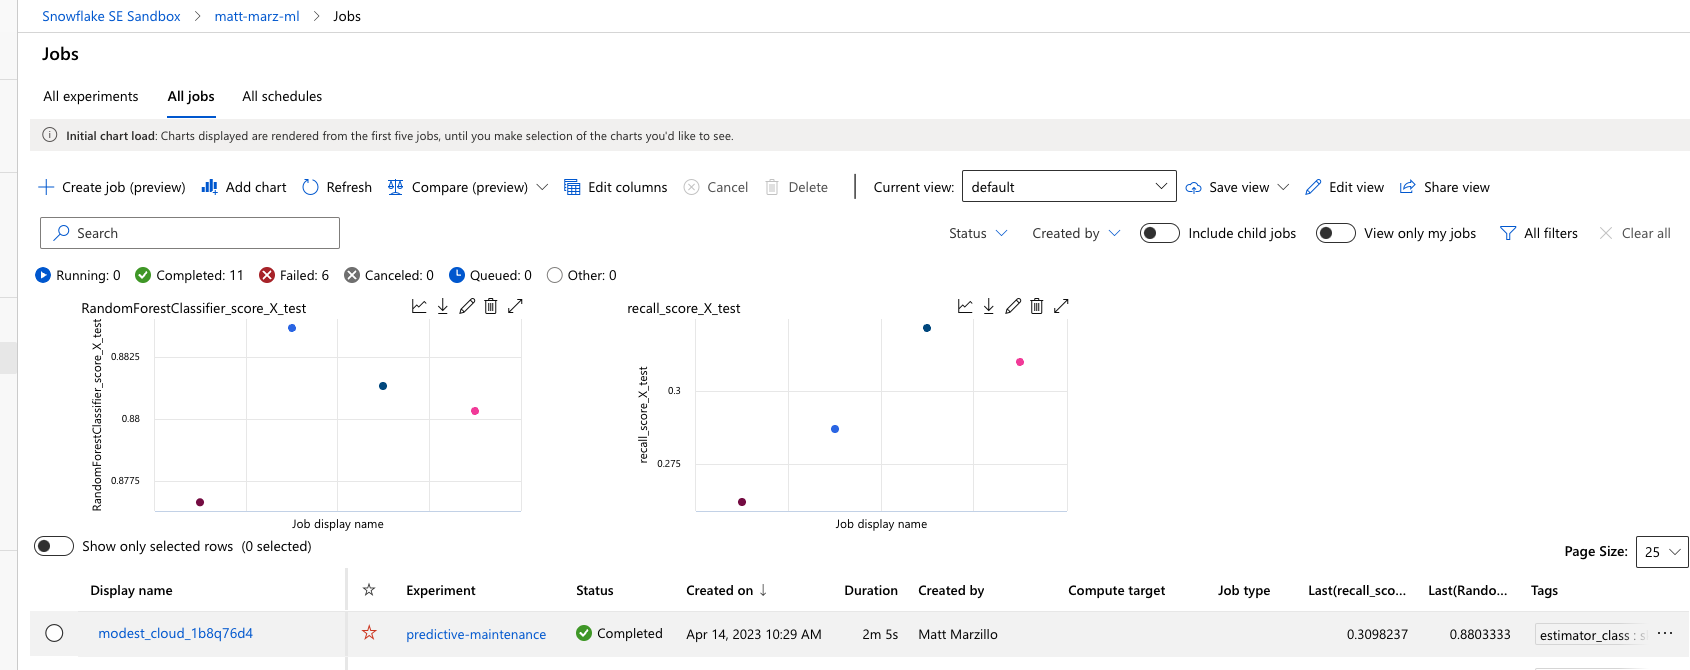Delete the RandomForestClassifier chart via trash icon
The image size is (1690, 670).
(x=491, y=306)
